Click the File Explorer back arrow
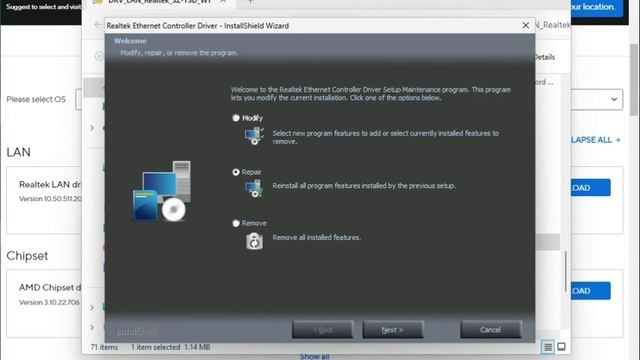Viewport: 640px width, 360px height. [98, 25]
